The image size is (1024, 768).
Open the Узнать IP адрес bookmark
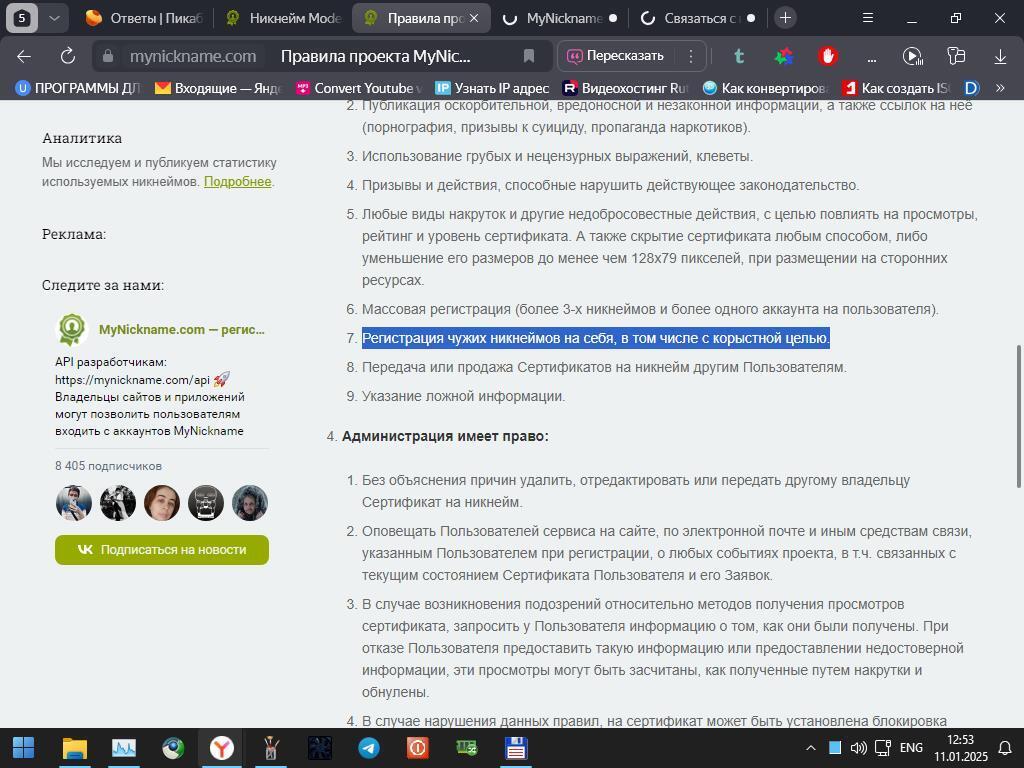[493, 88]
